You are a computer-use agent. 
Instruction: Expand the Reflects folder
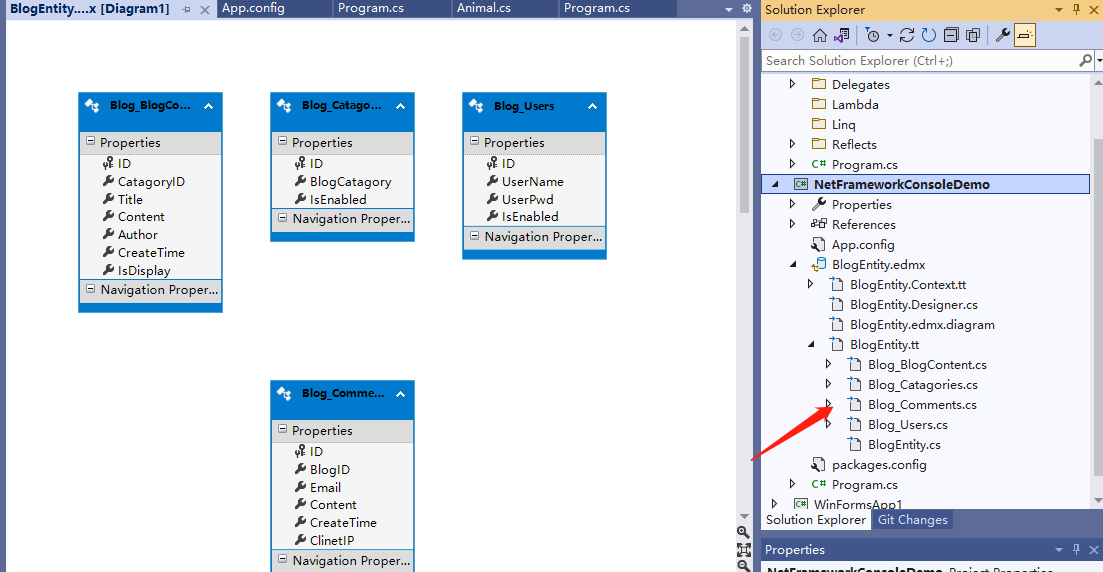[793, 144]
